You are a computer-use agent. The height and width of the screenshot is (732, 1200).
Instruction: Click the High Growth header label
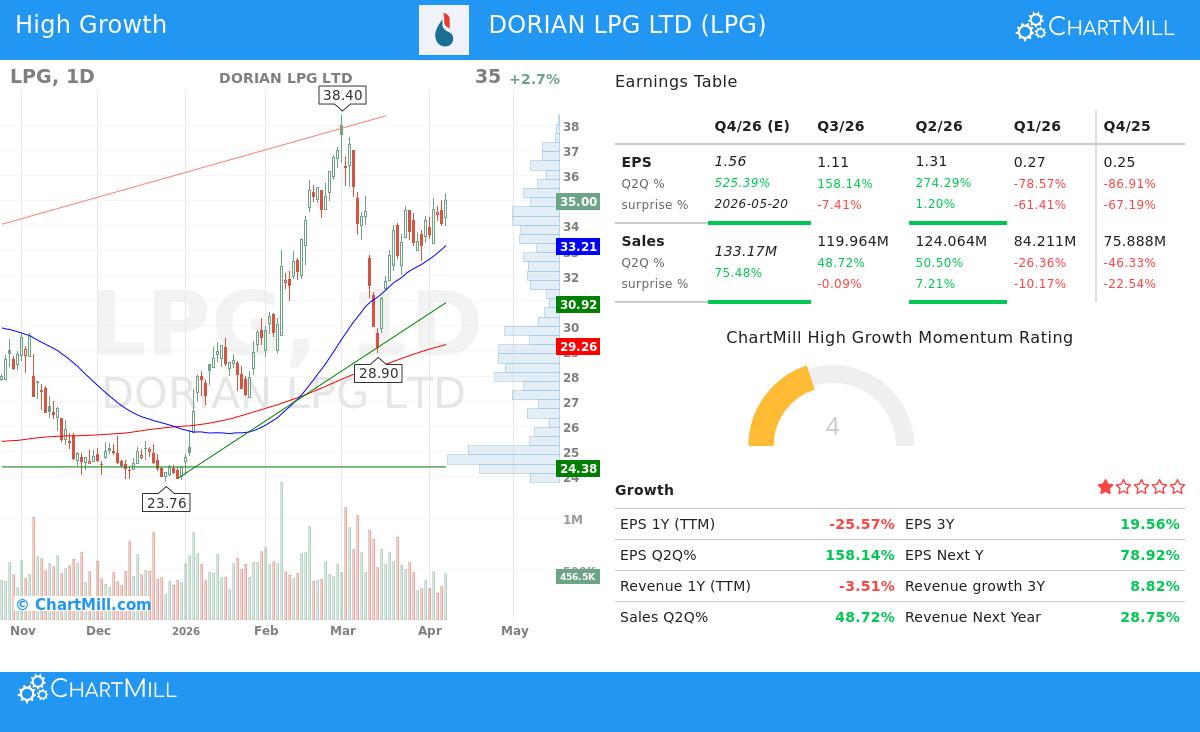(88, 24)
